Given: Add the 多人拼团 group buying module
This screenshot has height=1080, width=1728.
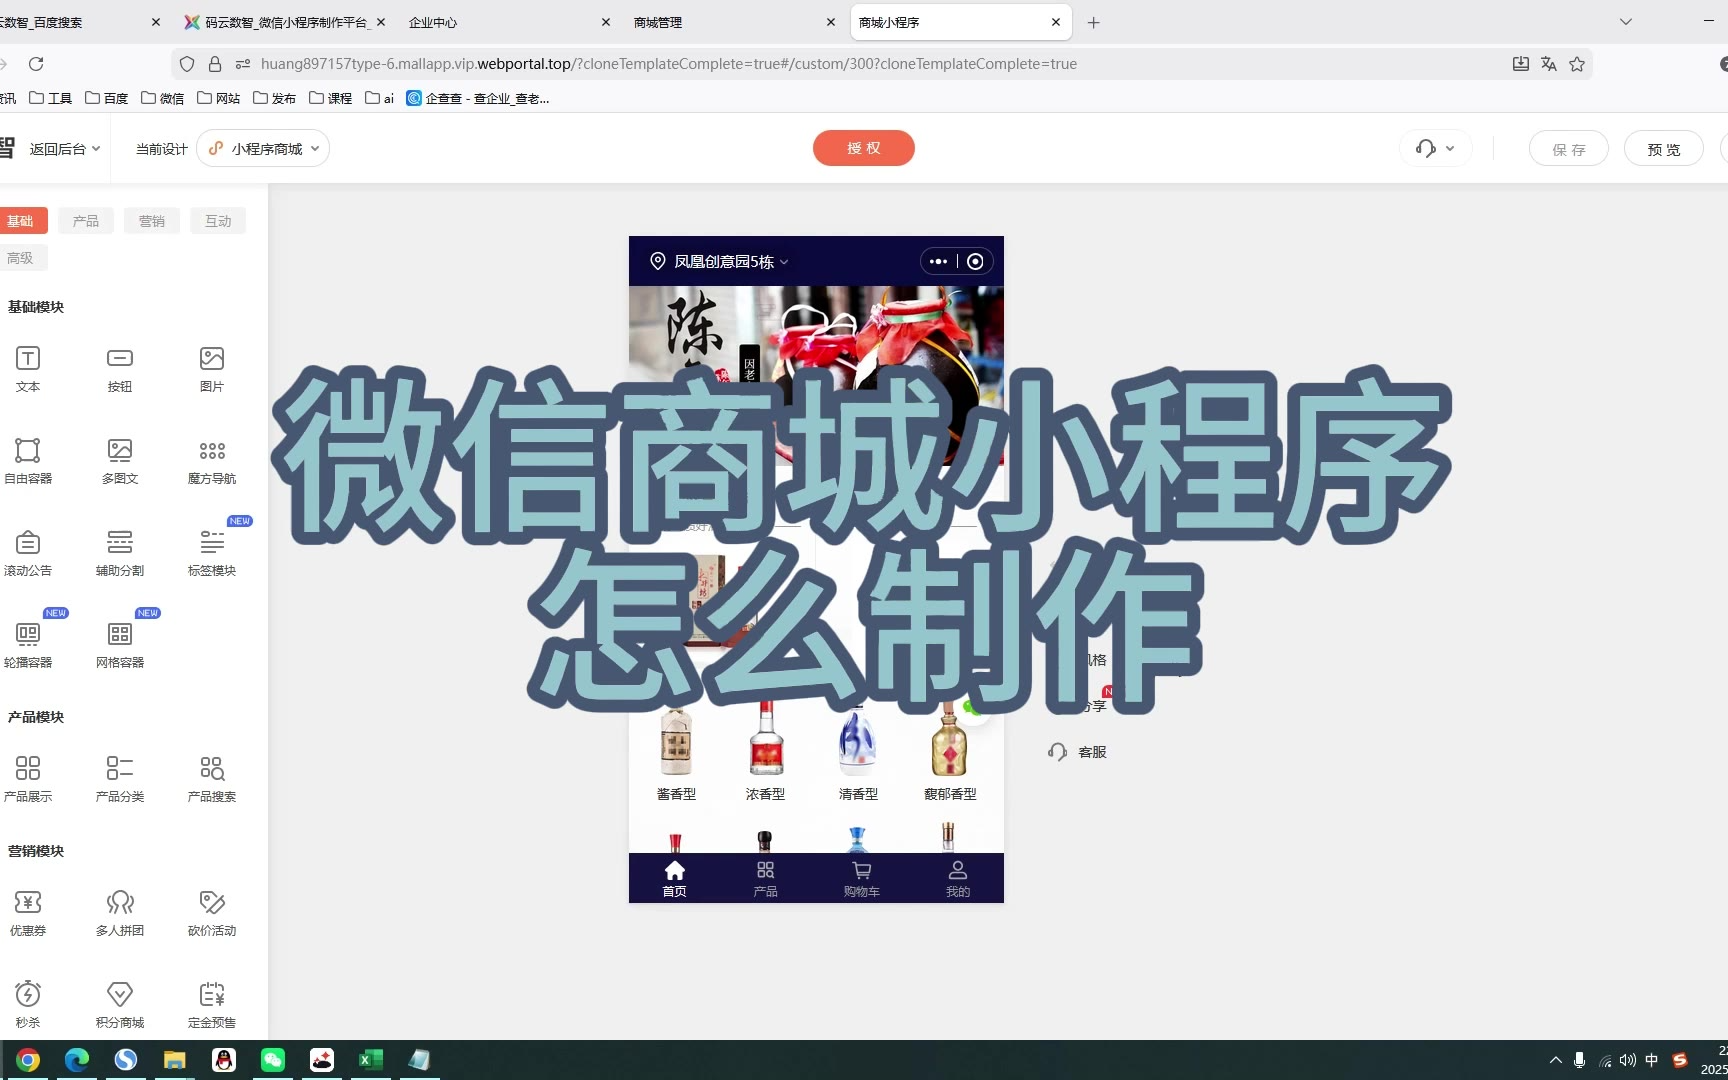Looking at the screenshot, I should coord(120,912).
